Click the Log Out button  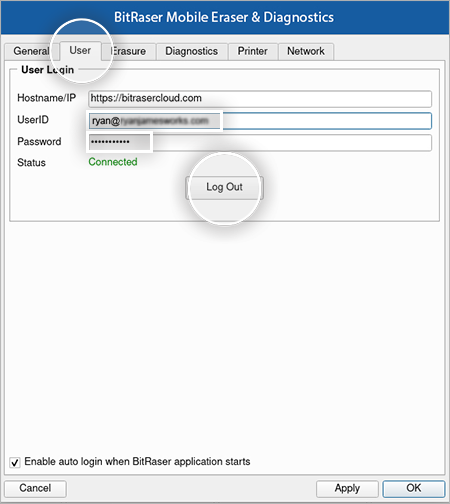tap(224, 187)
